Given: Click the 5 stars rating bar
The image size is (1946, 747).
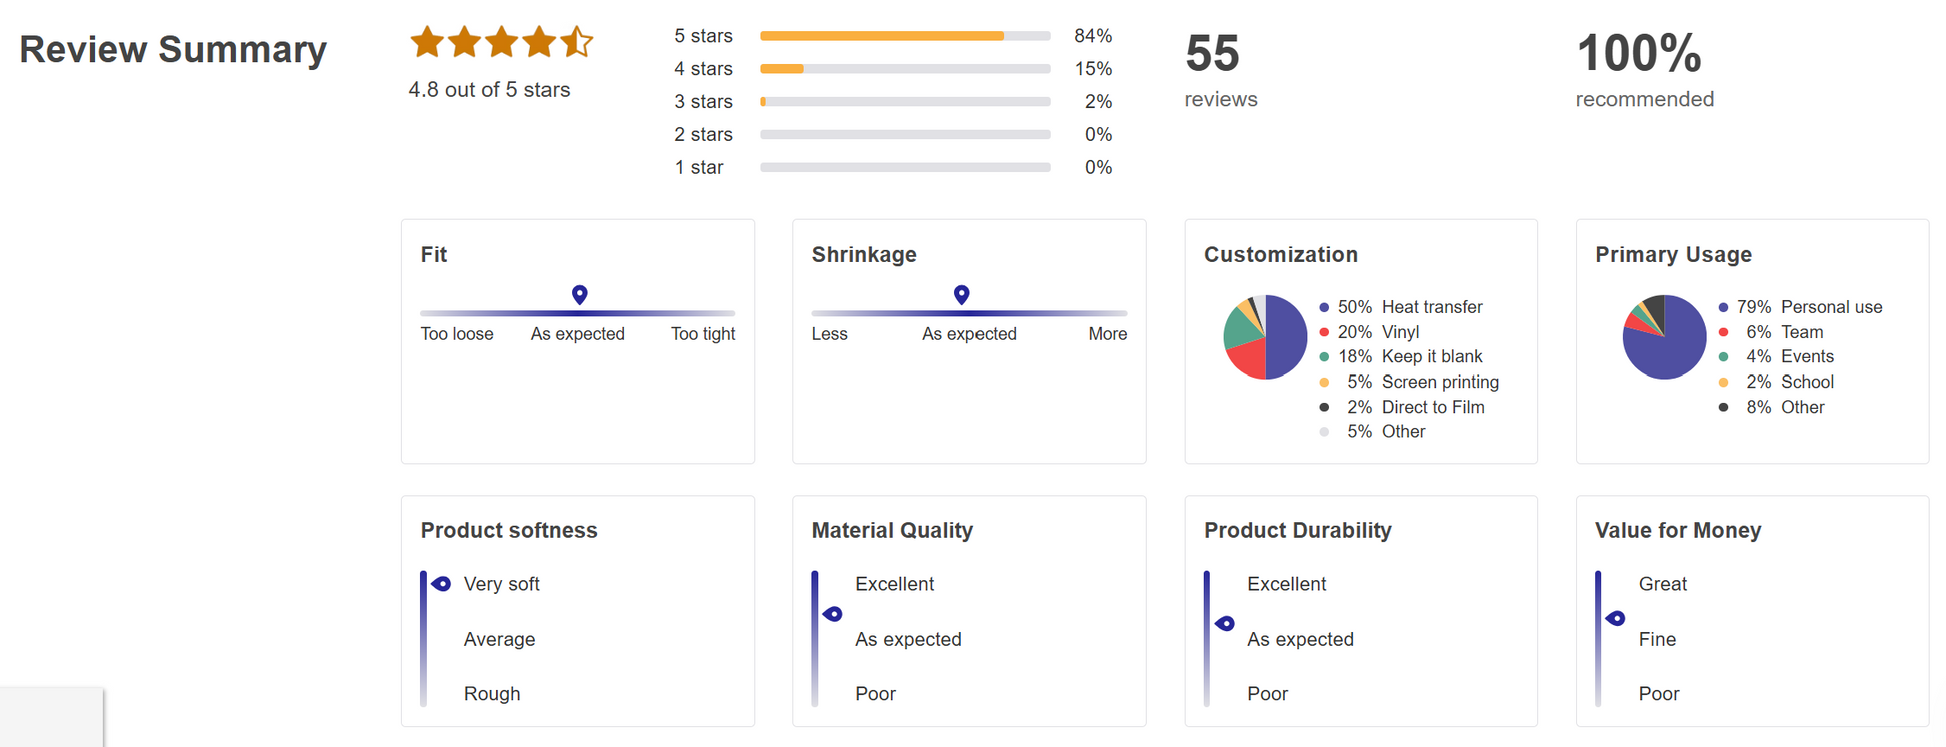Looking at the screenshot, I should tap(904, 36).
